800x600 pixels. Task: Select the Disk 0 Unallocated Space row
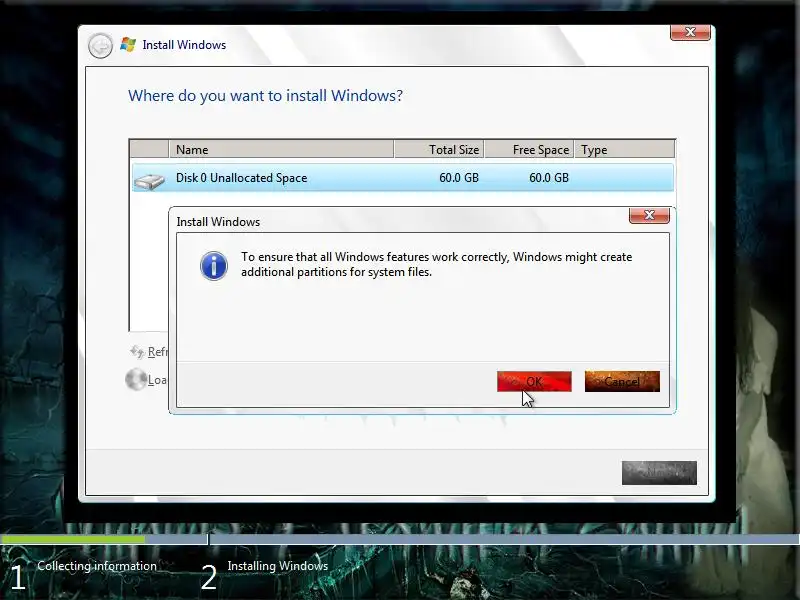tap(403, 178)
